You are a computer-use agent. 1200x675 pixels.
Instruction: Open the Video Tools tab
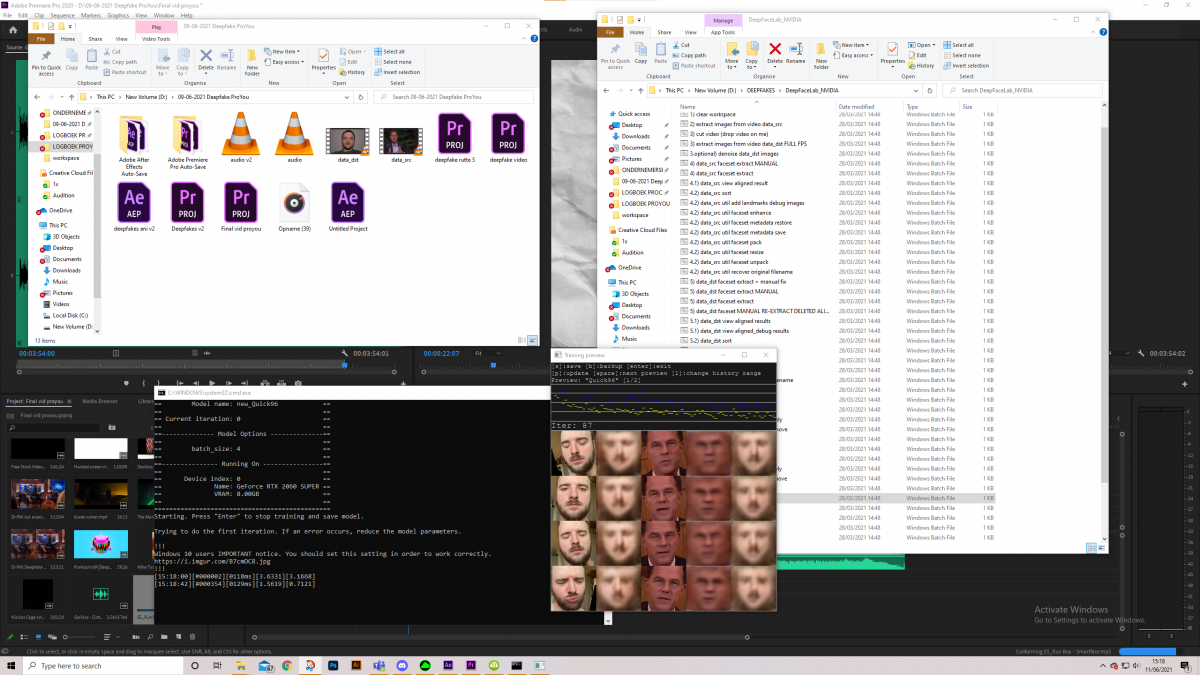(155, 39)
